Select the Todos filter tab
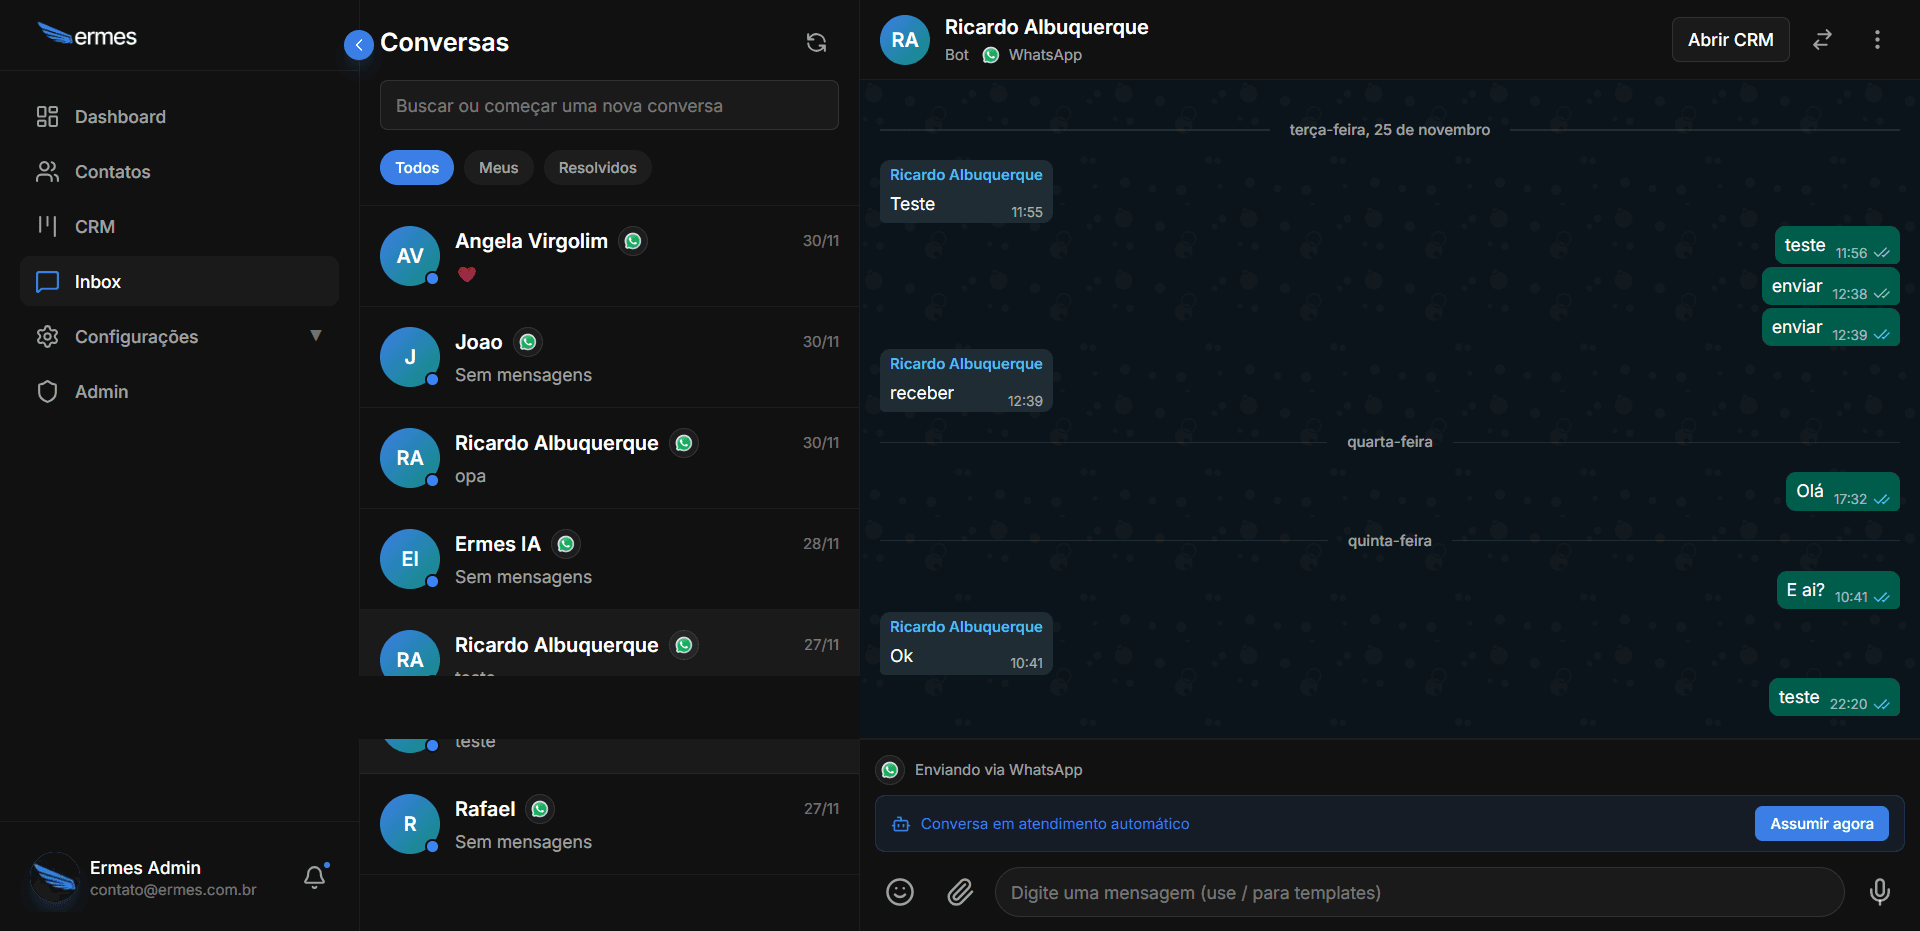This screenshot has height=931, width=1920. (416, 168)
